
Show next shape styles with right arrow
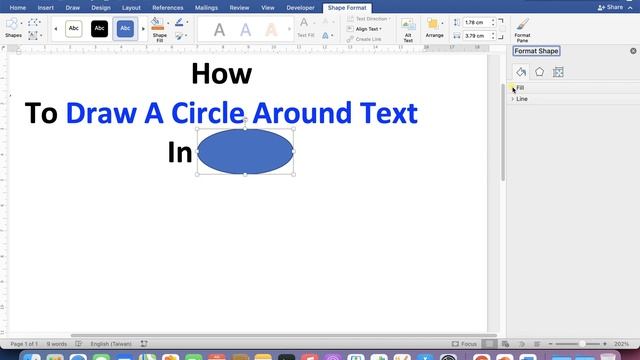(x=143, y=29)
